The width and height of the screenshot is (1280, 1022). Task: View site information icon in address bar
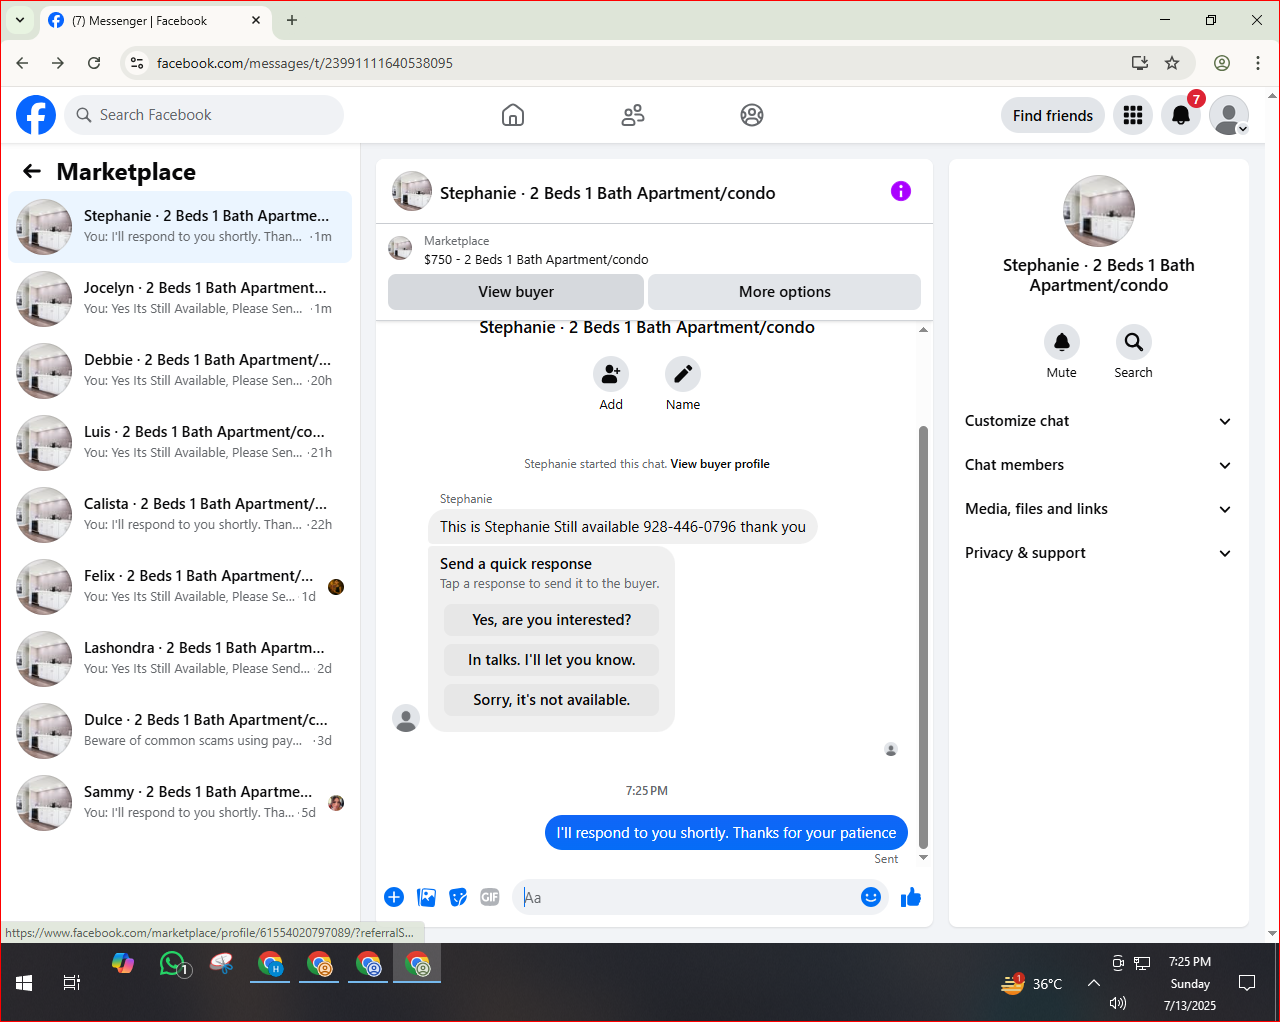tap(137, 63)
